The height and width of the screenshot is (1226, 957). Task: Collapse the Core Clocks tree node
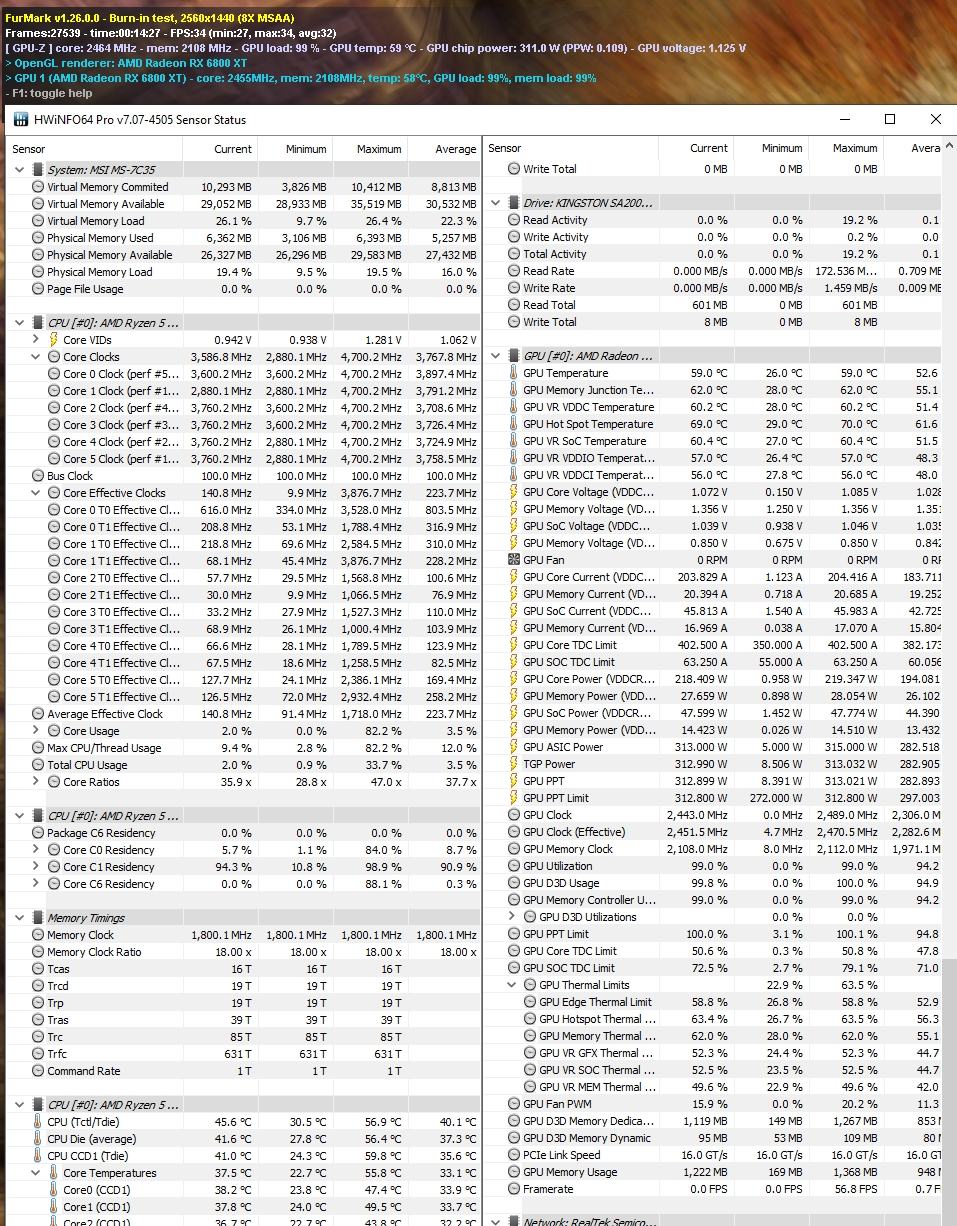(36, 357)
